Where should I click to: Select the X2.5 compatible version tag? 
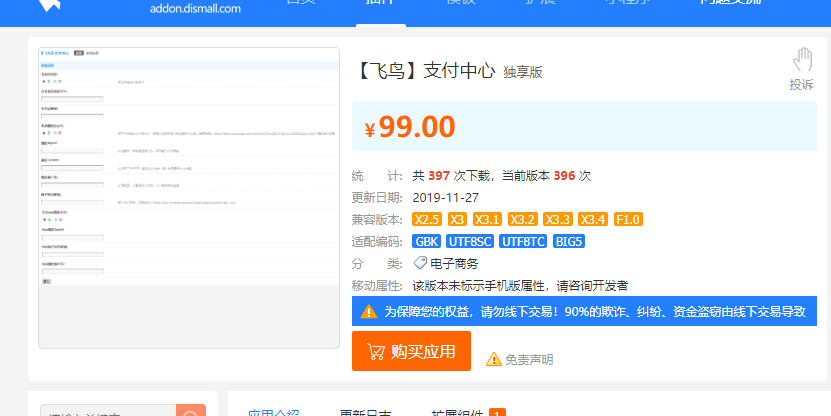coord(427,219)
